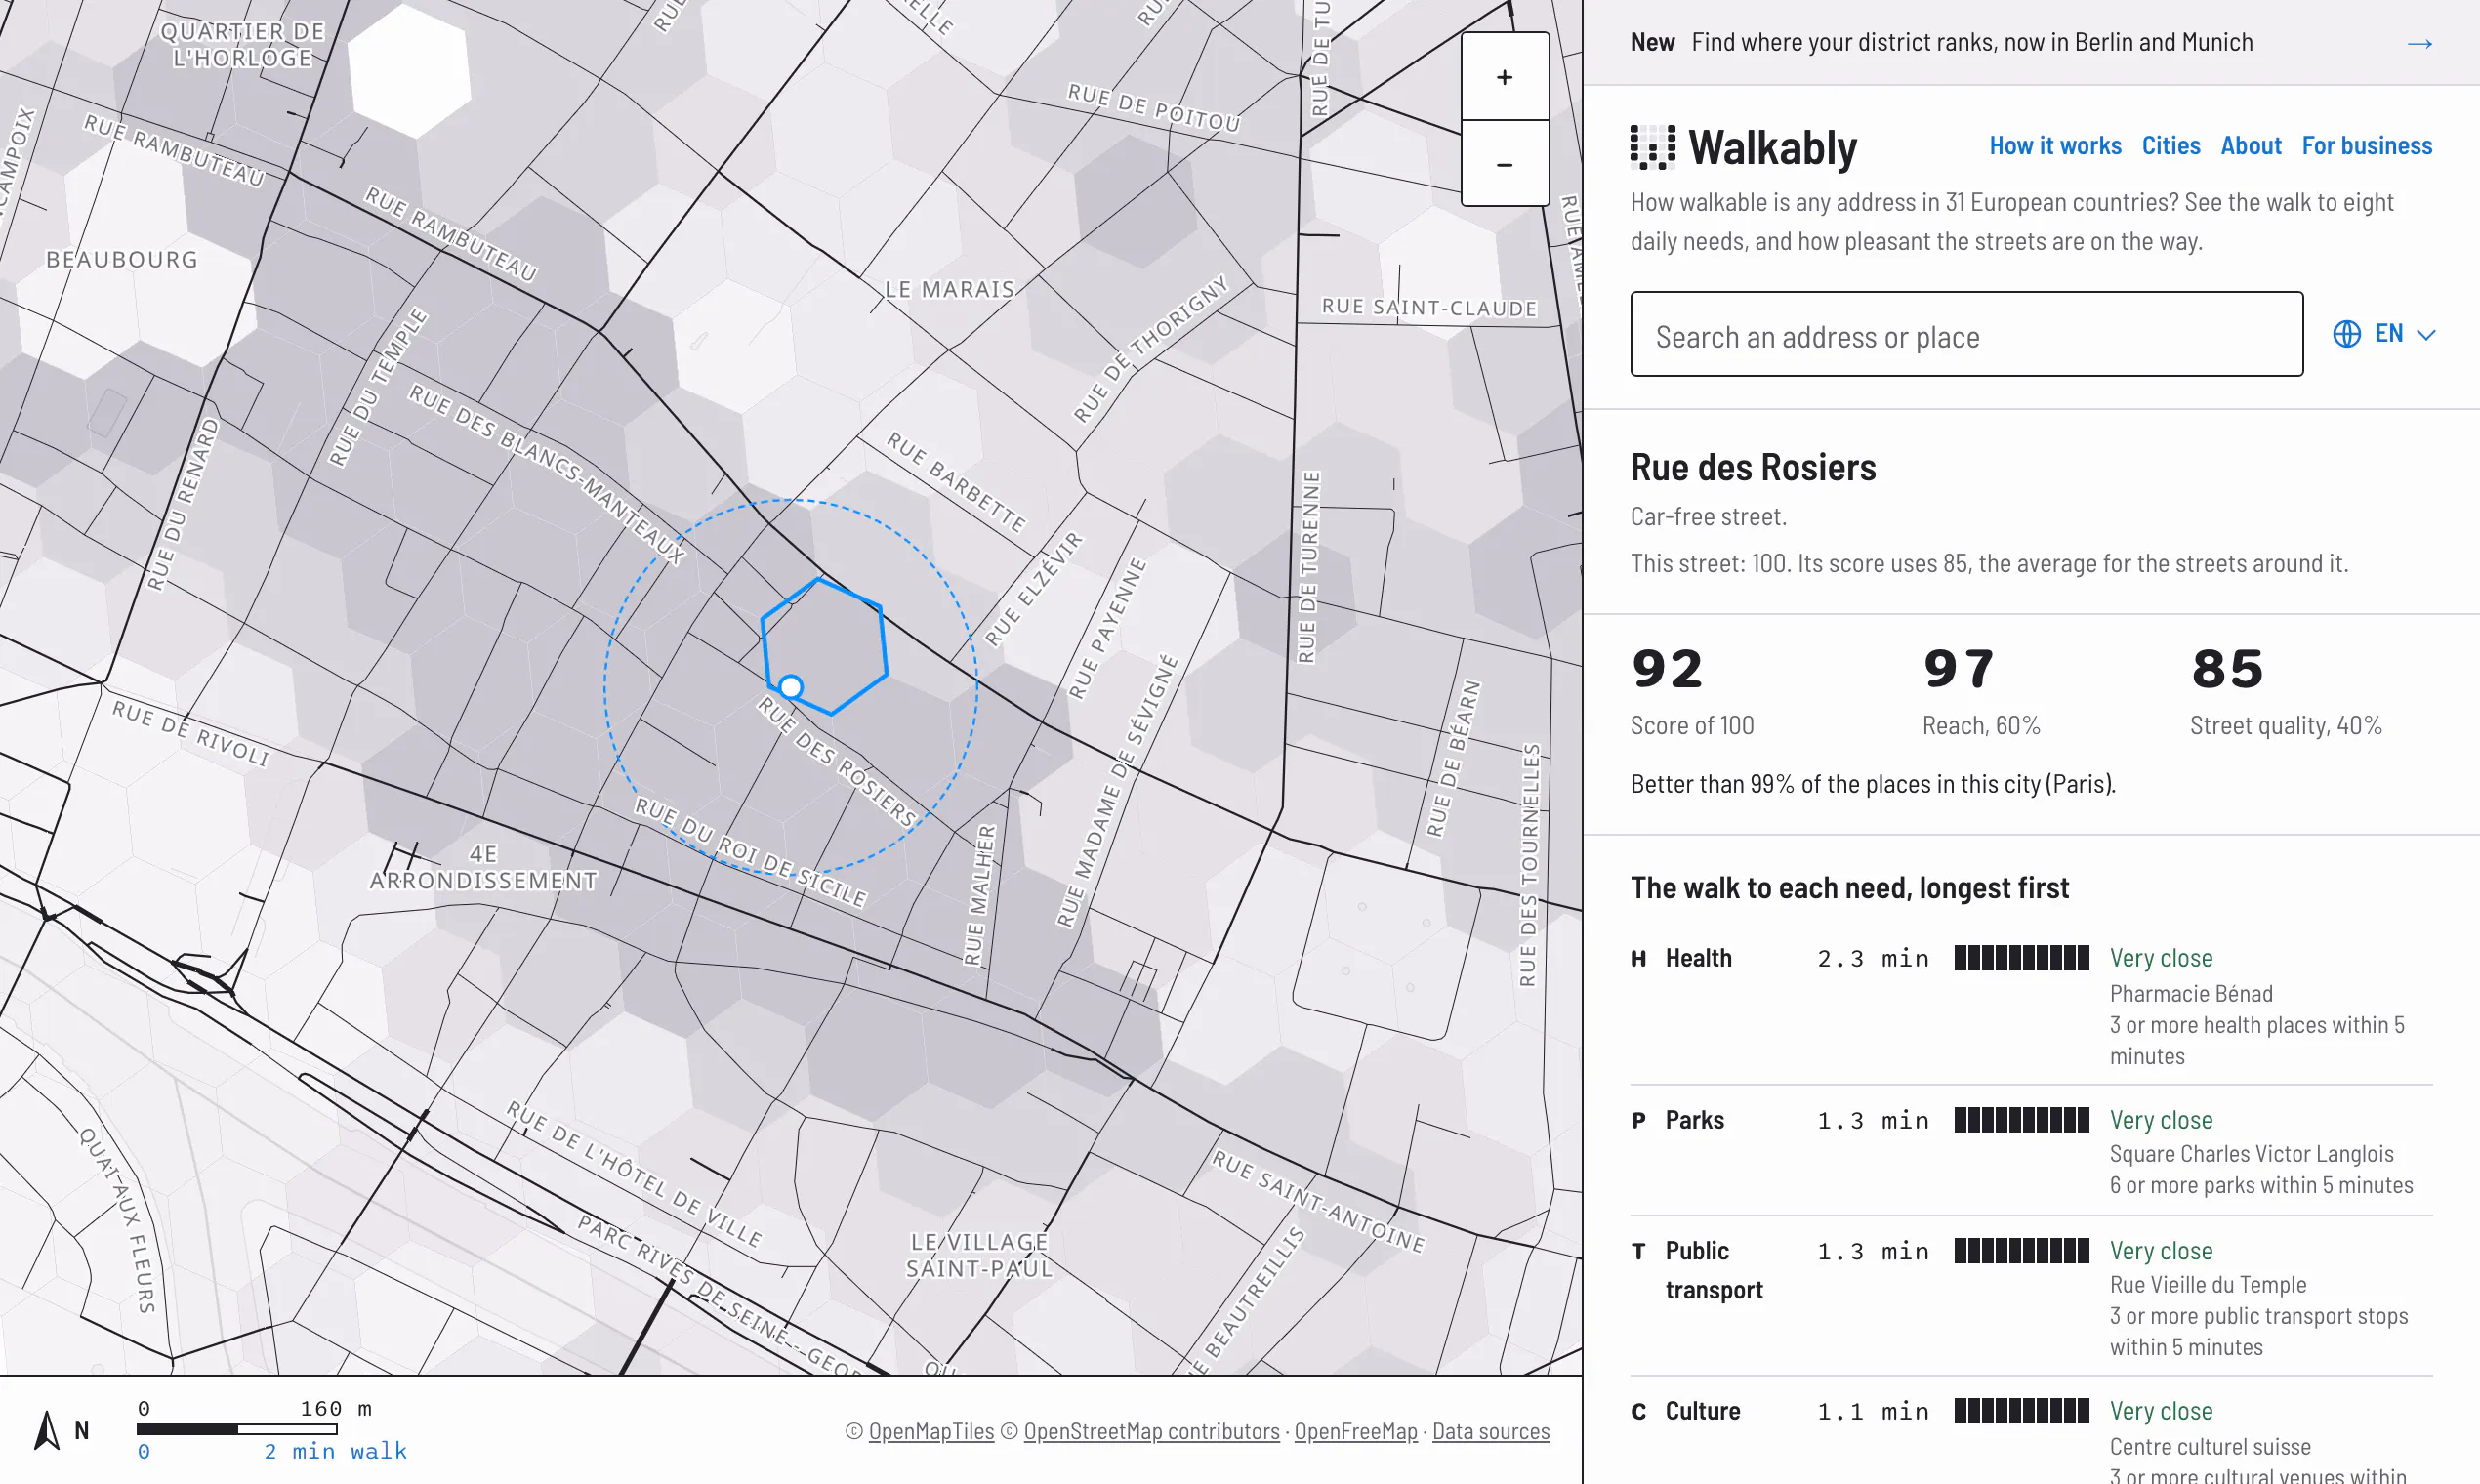Zoom in the map with plus button
This screenshot has height=1484, width=2480.
coord(1504,77)
